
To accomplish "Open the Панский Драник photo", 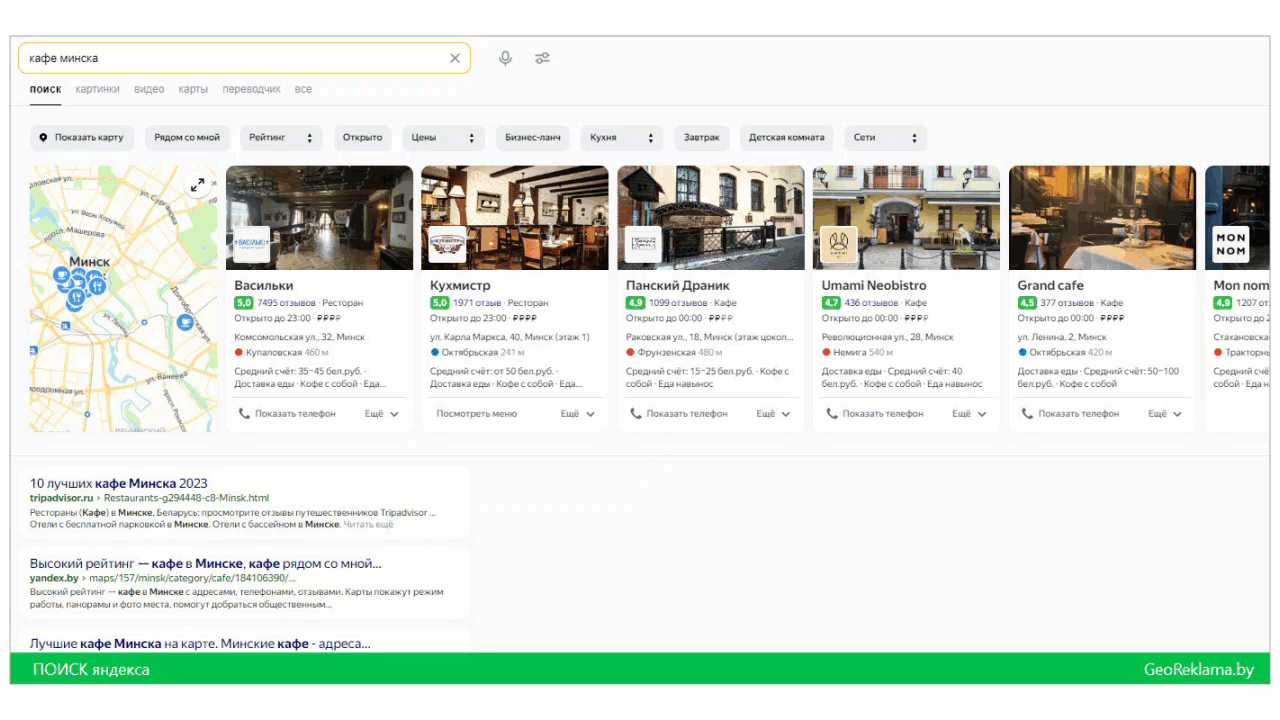I will pyautogui.click(x=711, y=217).
